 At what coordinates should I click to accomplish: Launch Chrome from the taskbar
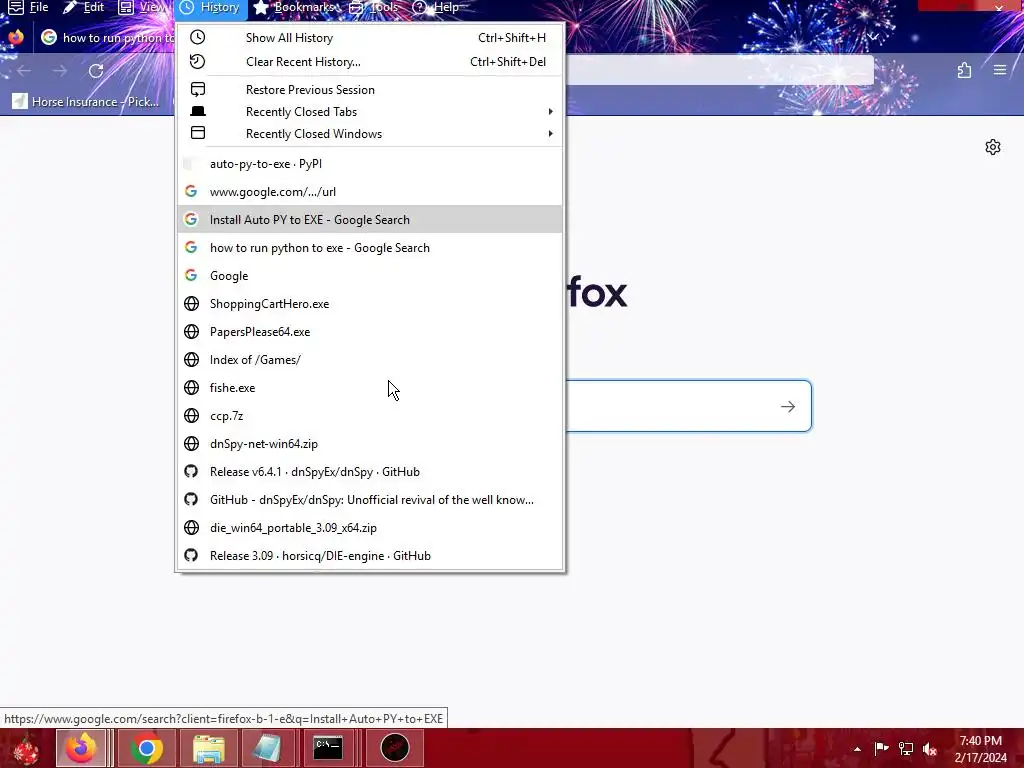coord(146,748)
